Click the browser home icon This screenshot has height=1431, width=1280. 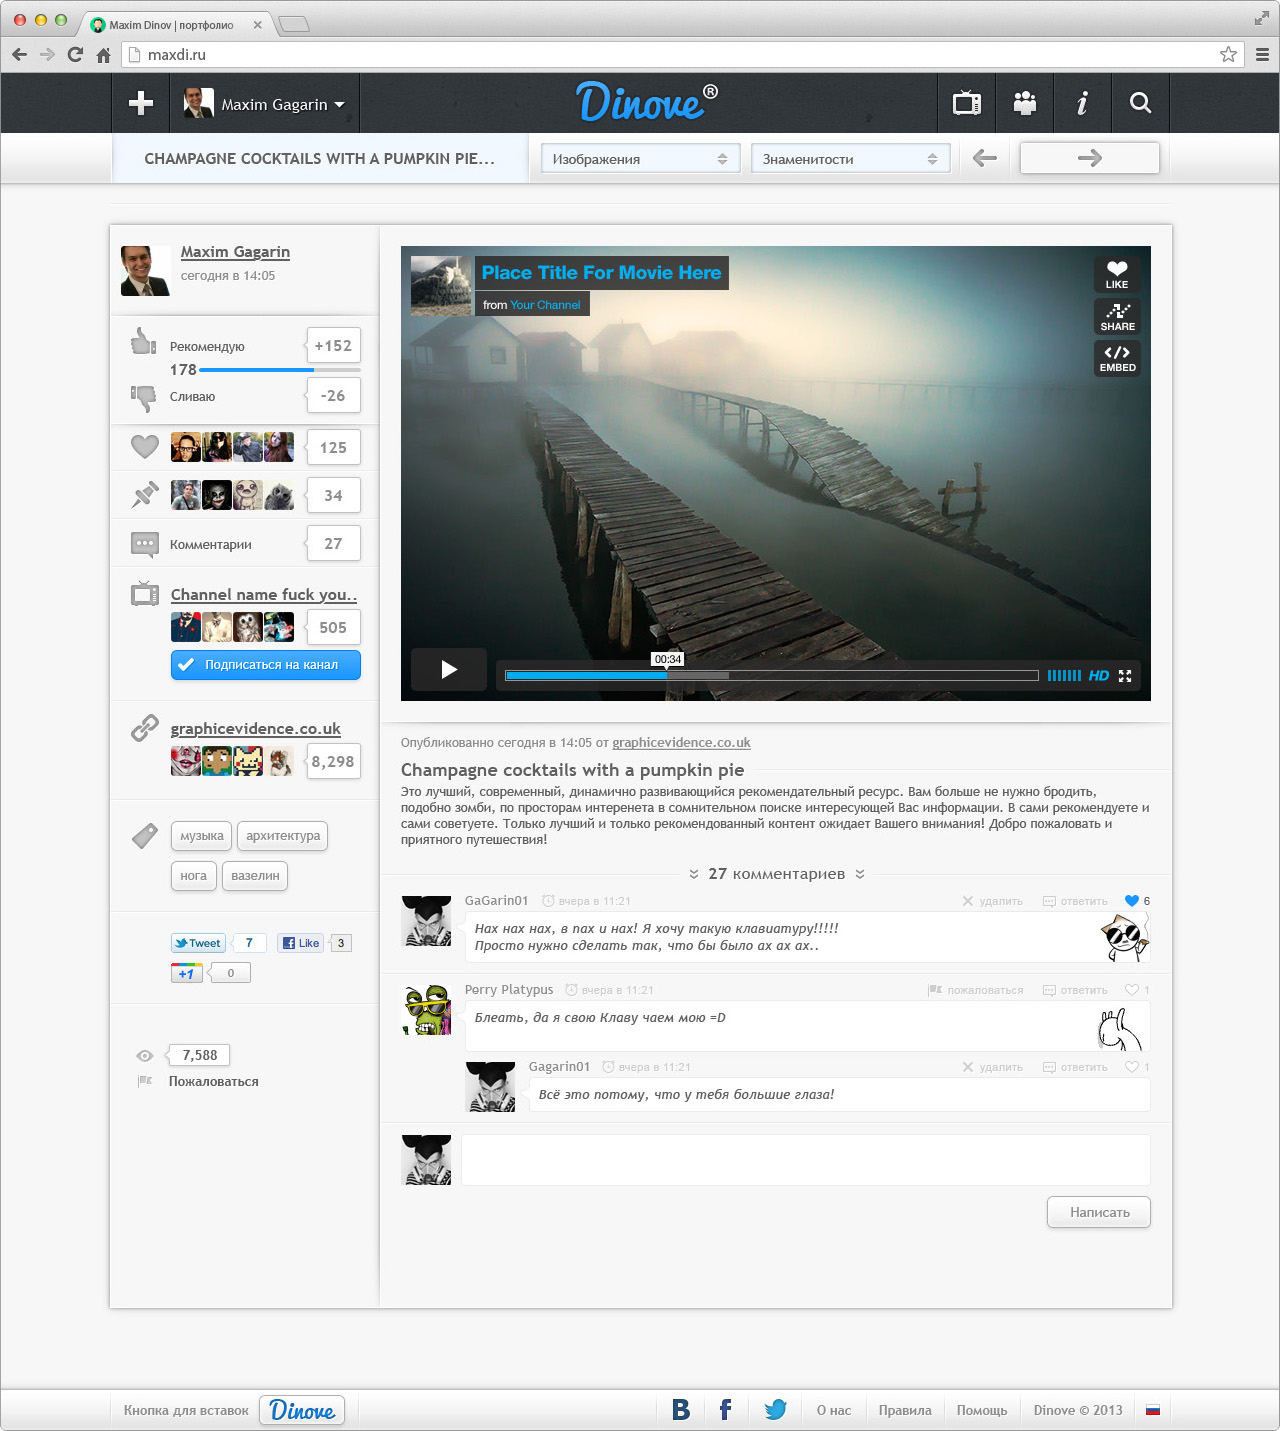103,55
